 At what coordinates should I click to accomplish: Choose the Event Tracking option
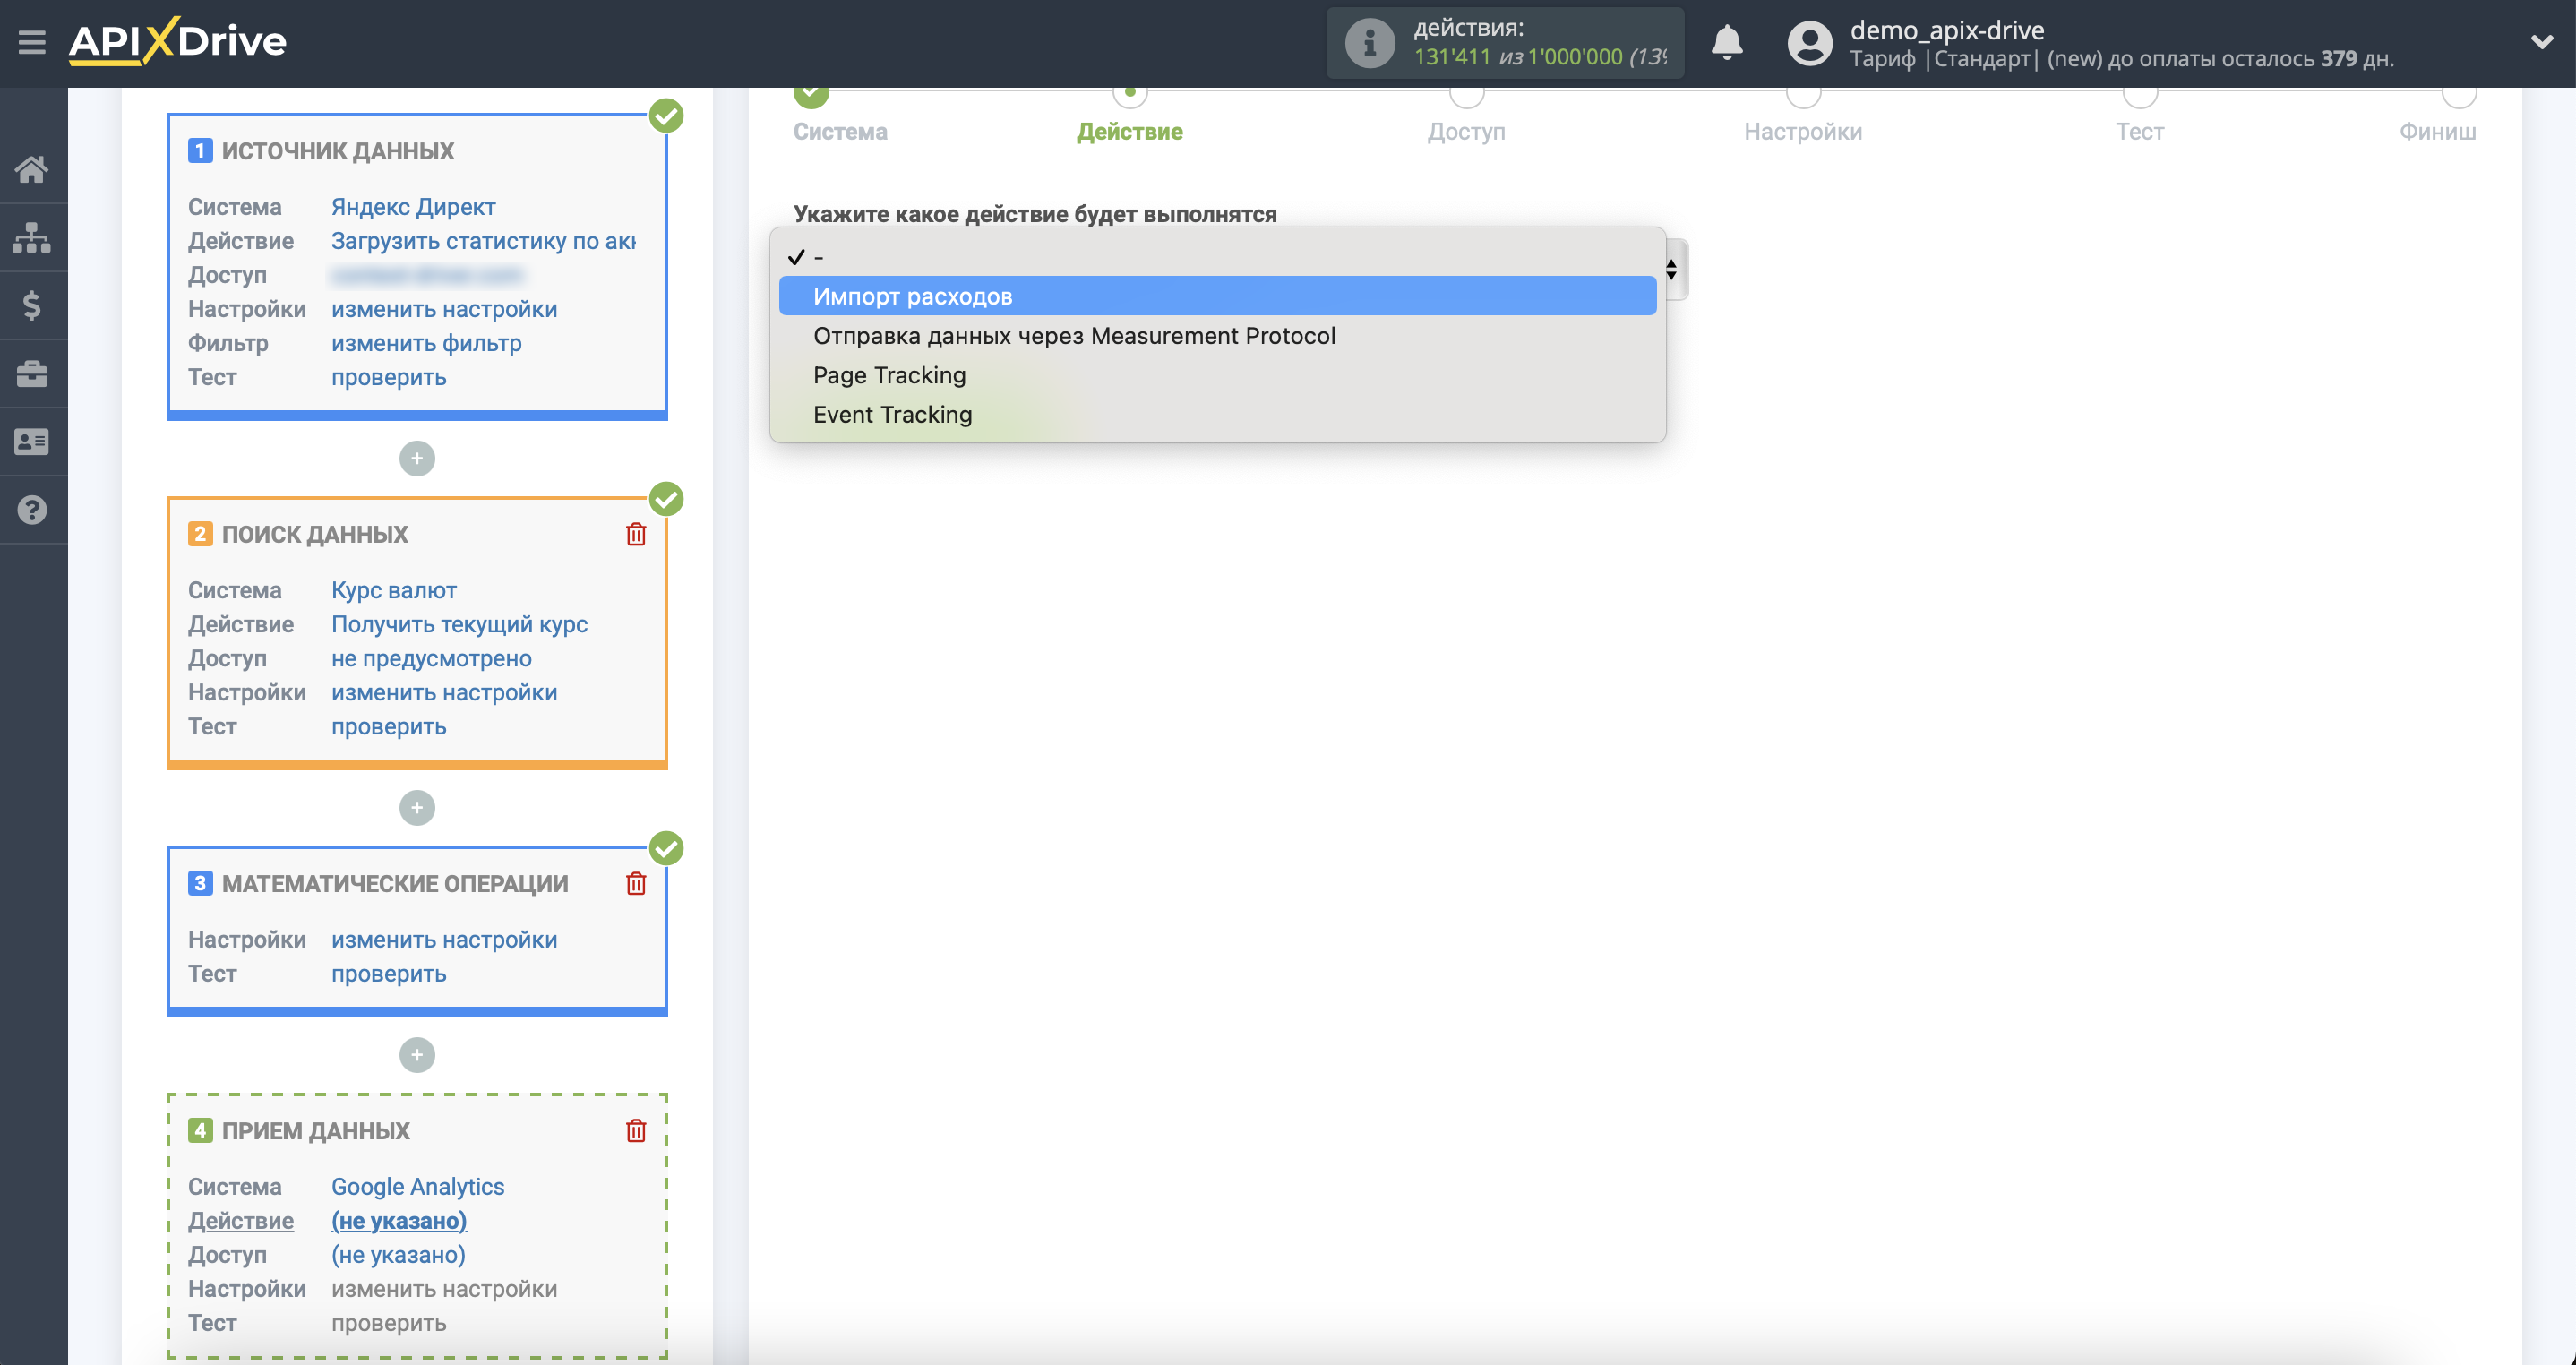(1217, 414)
